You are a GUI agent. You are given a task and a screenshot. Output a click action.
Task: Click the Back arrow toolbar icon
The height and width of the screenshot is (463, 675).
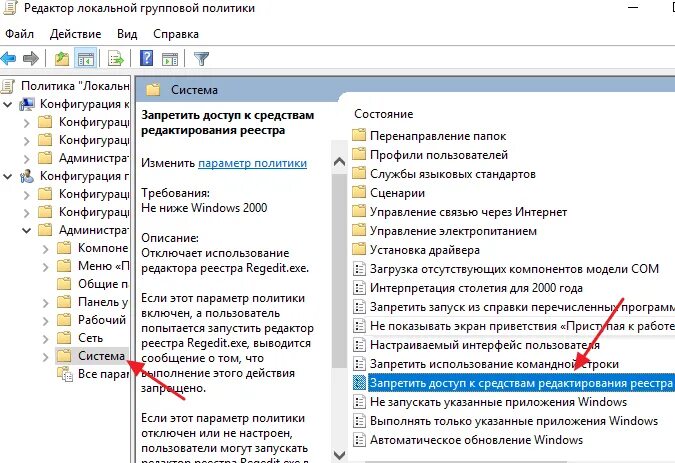9,58
